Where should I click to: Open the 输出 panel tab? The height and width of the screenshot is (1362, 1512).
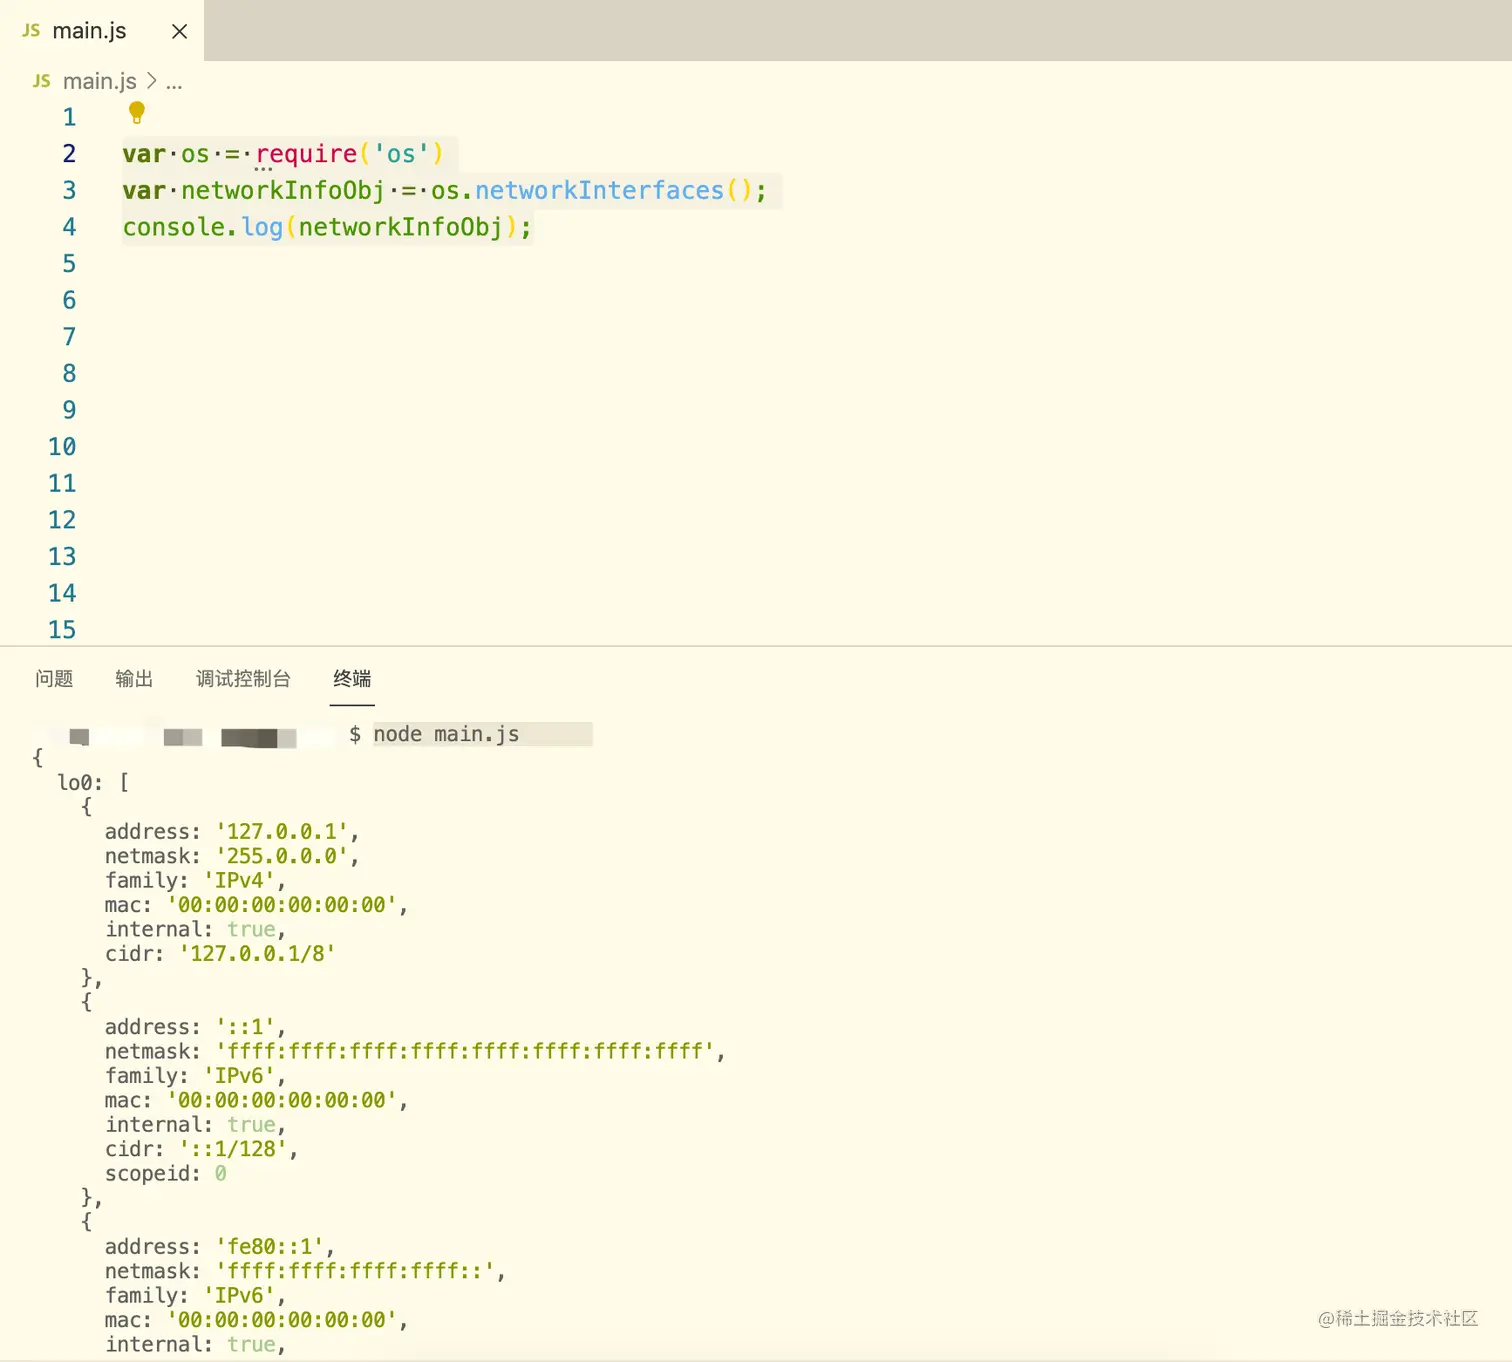(x=134, y=679)
